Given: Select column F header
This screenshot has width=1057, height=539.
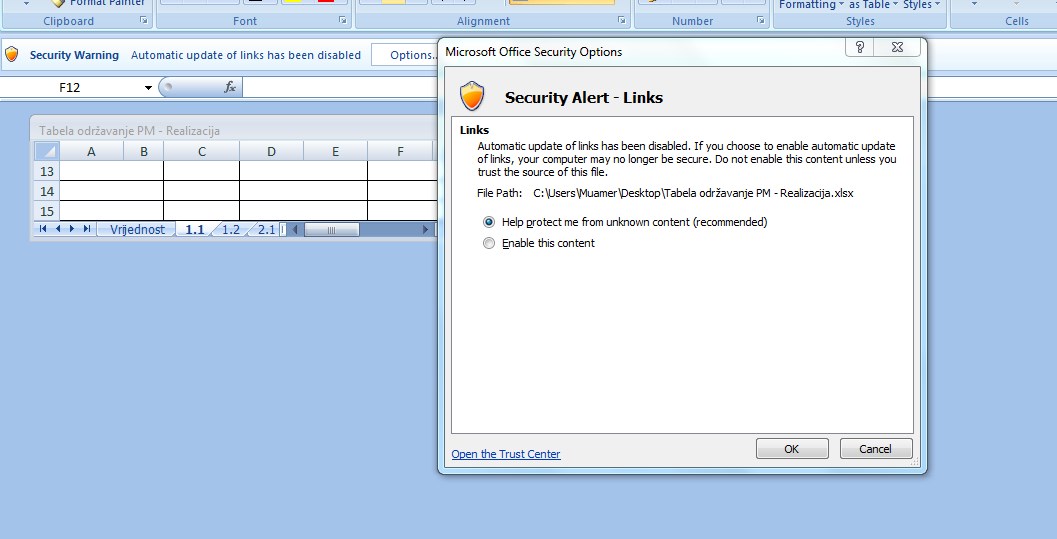Looking at the screenshot, I should (400, 152).
